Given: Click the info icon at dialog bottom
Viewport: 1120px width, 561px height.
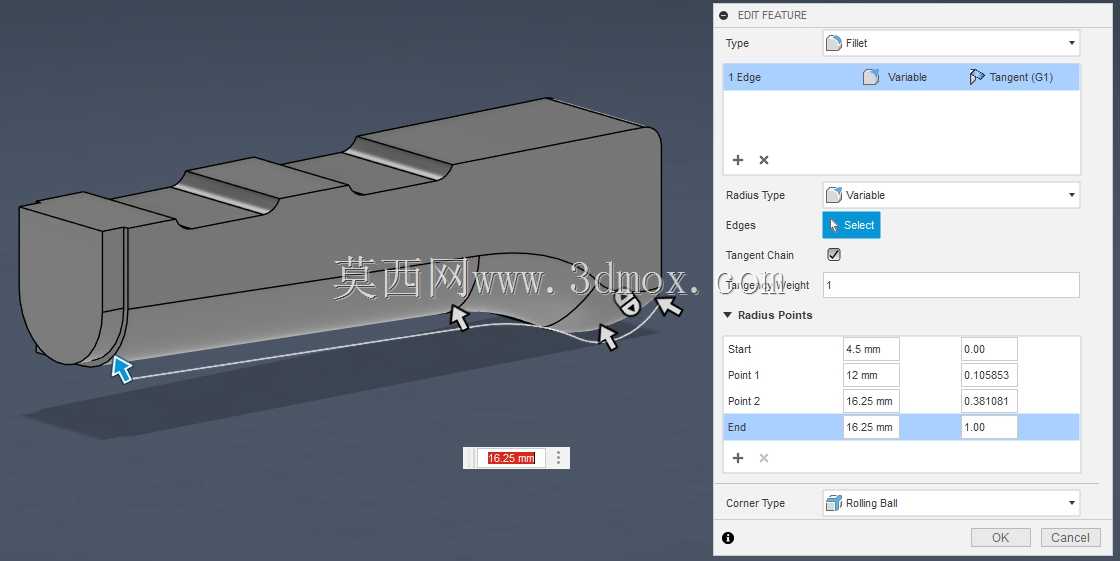Looking at the screenshot, I should tap(728, 538).
